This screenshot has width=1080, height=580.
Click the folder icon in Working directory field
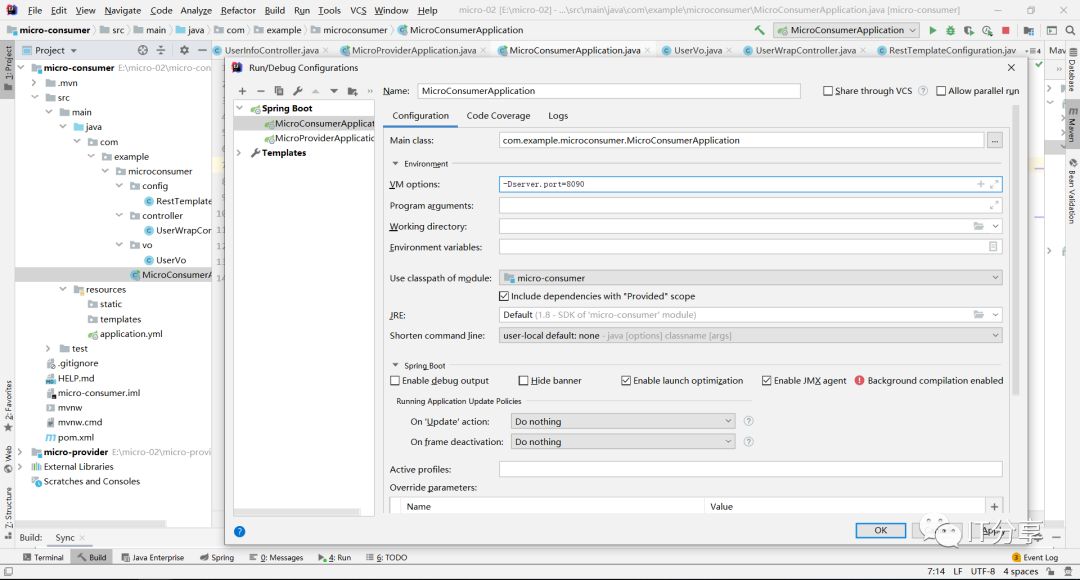978,226
